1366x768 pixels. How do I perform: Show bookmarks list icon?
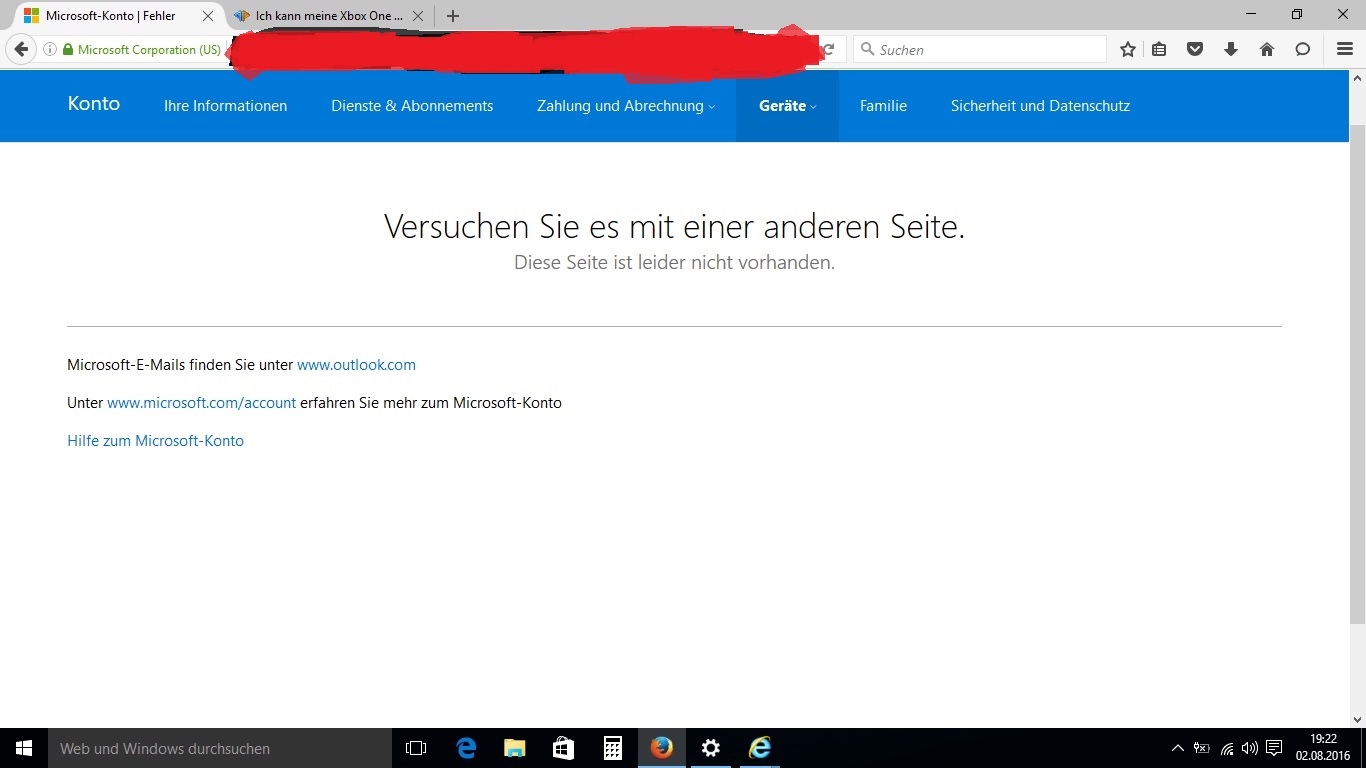coord(1159,49)
